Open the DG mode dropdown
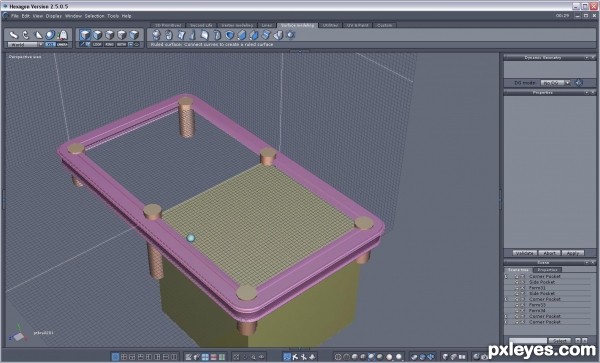Viewport: 600px width, 363px height. pos(555,83)
